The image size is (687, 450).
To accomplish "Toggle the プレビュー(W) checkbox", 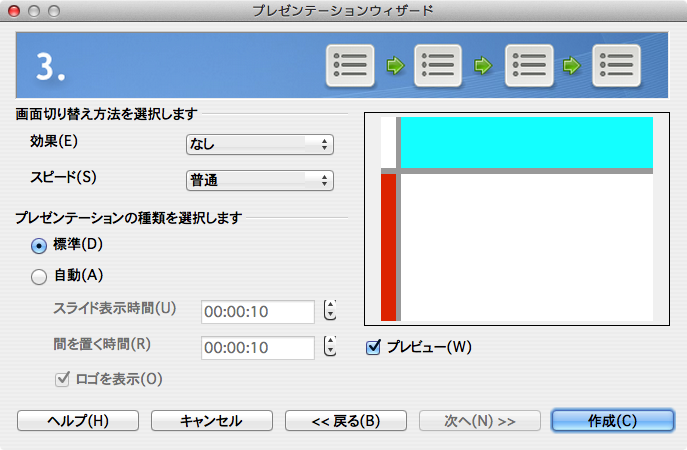I will 375,348.
